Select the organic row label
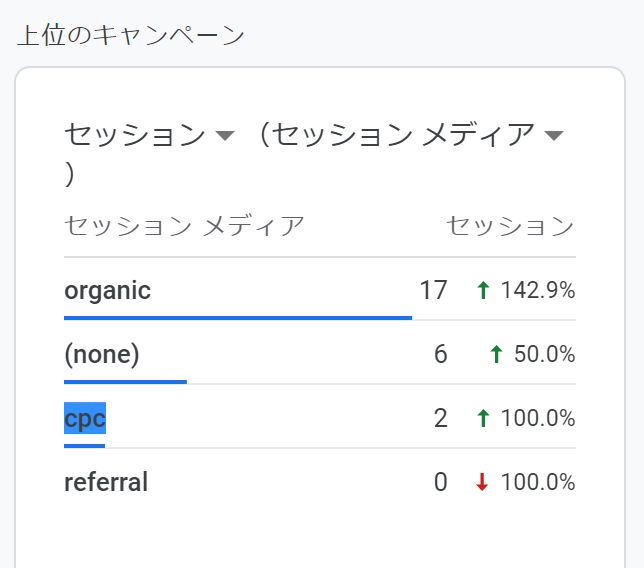 click(107, 291)
